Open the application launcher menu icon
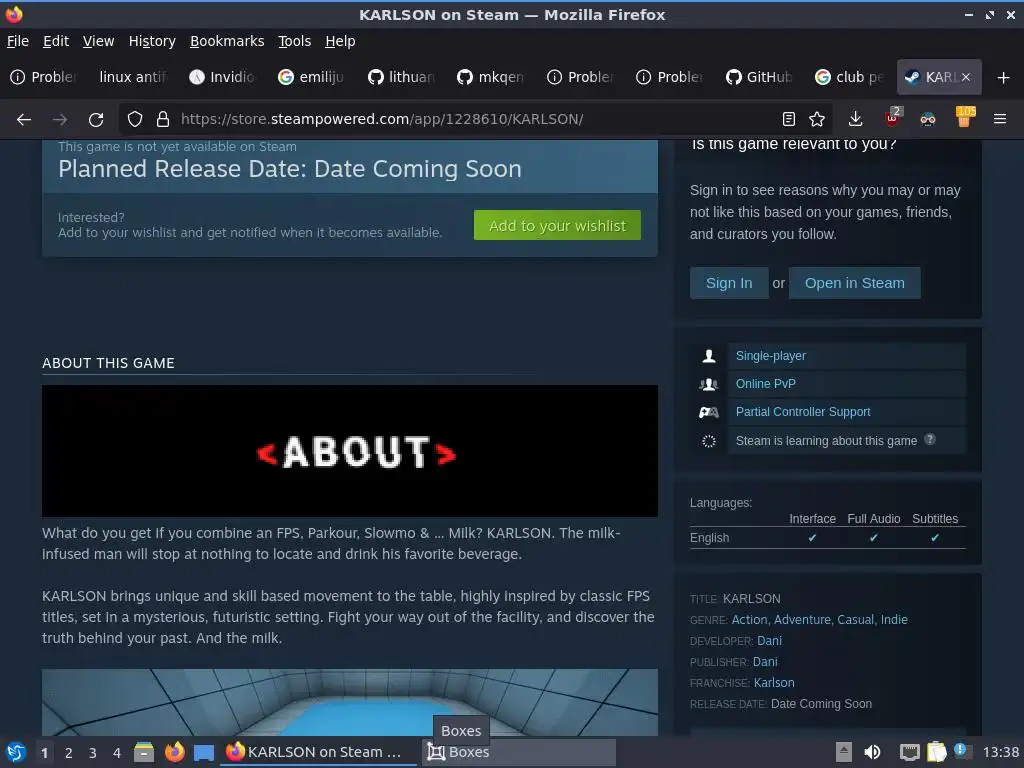 [x=16, y=752]
